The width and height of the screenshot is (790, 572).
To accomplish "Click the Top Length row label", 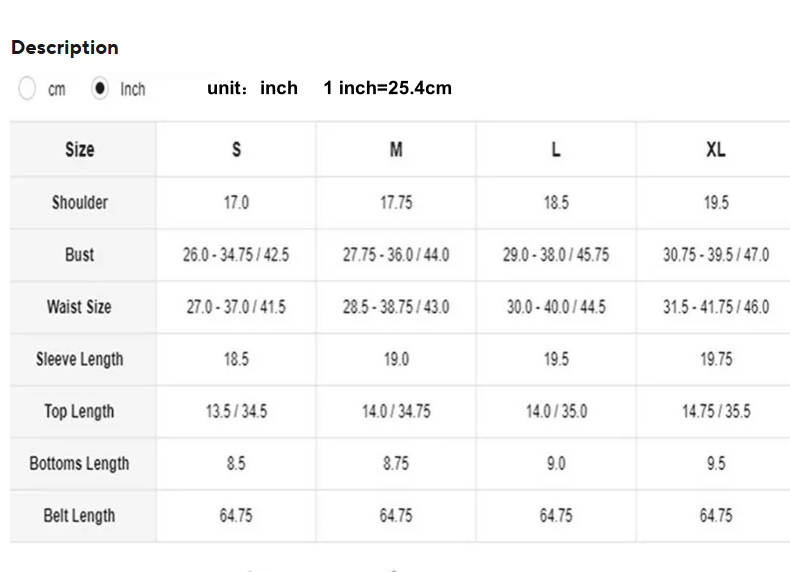I will pos(79,411).
